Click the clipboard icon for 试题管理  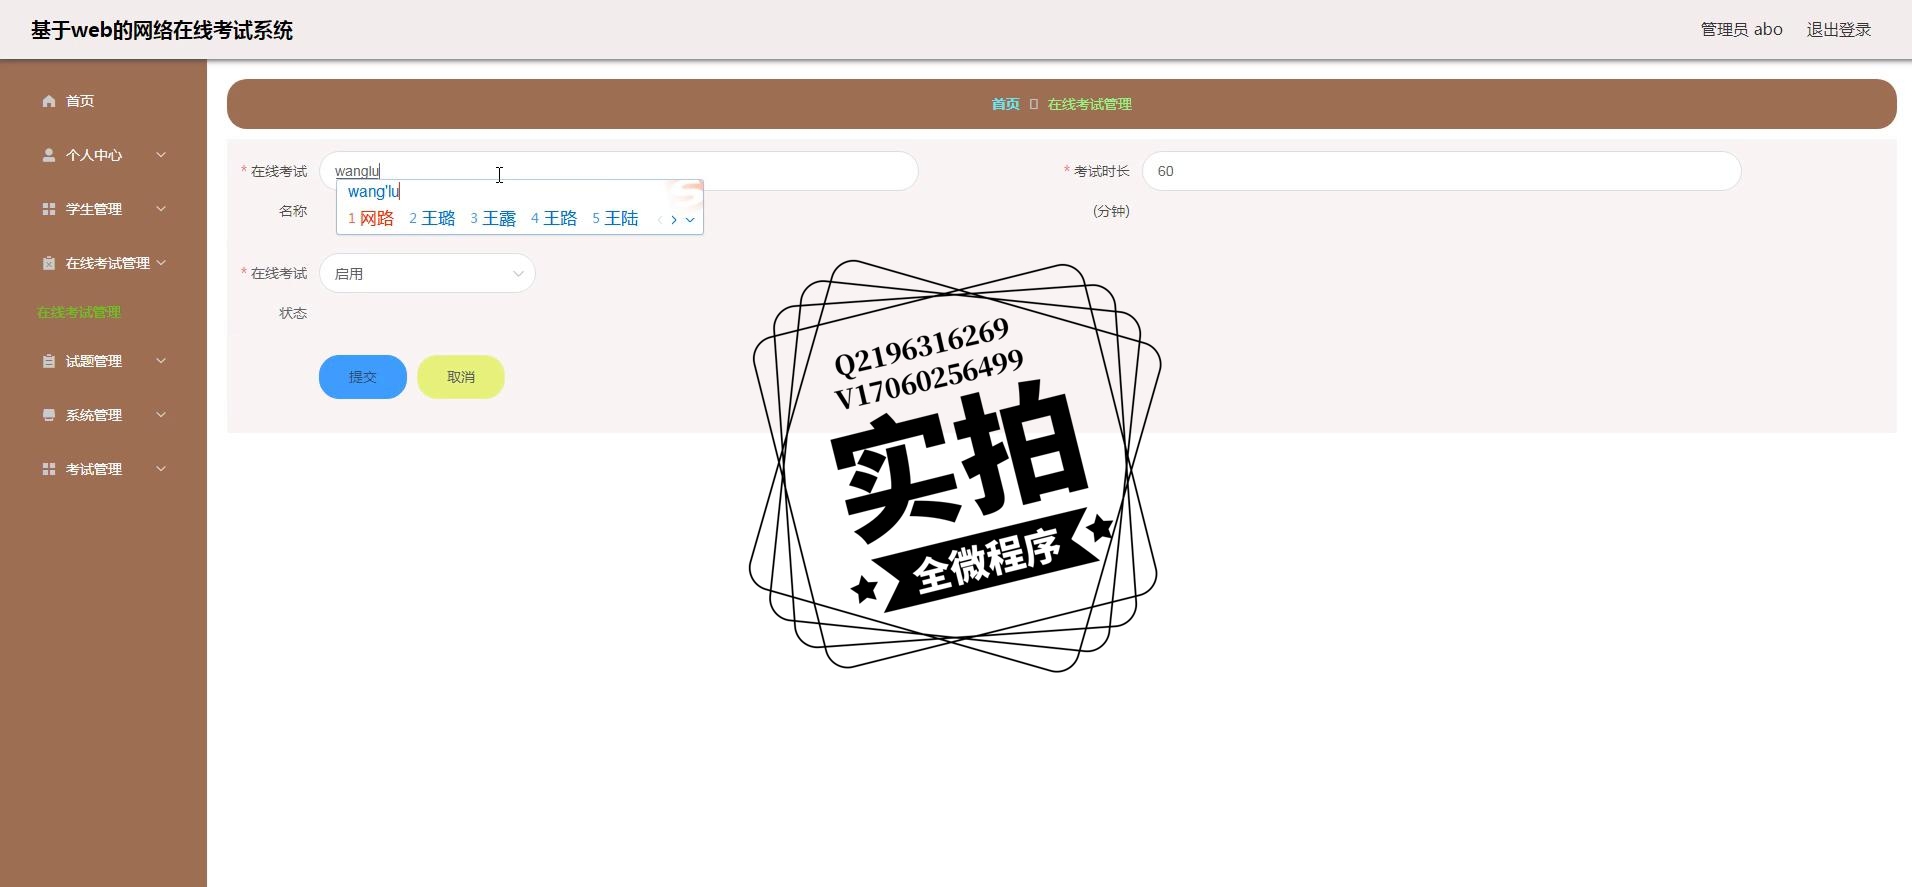[x=48, y=361]
